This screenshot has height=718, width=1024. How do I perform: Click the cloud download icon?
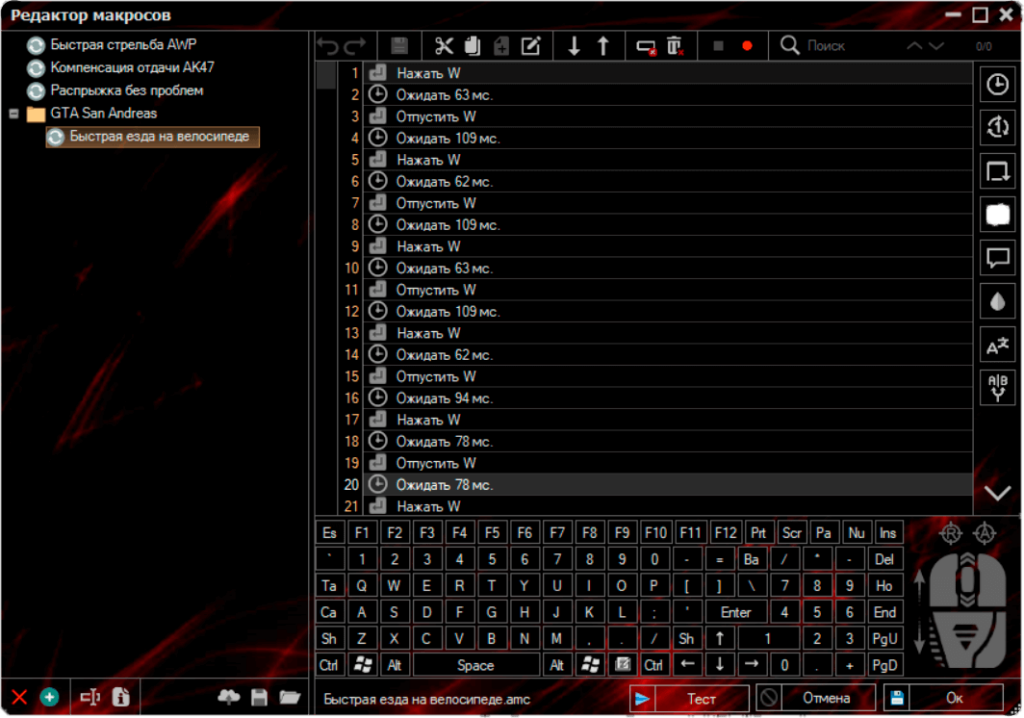228,697
